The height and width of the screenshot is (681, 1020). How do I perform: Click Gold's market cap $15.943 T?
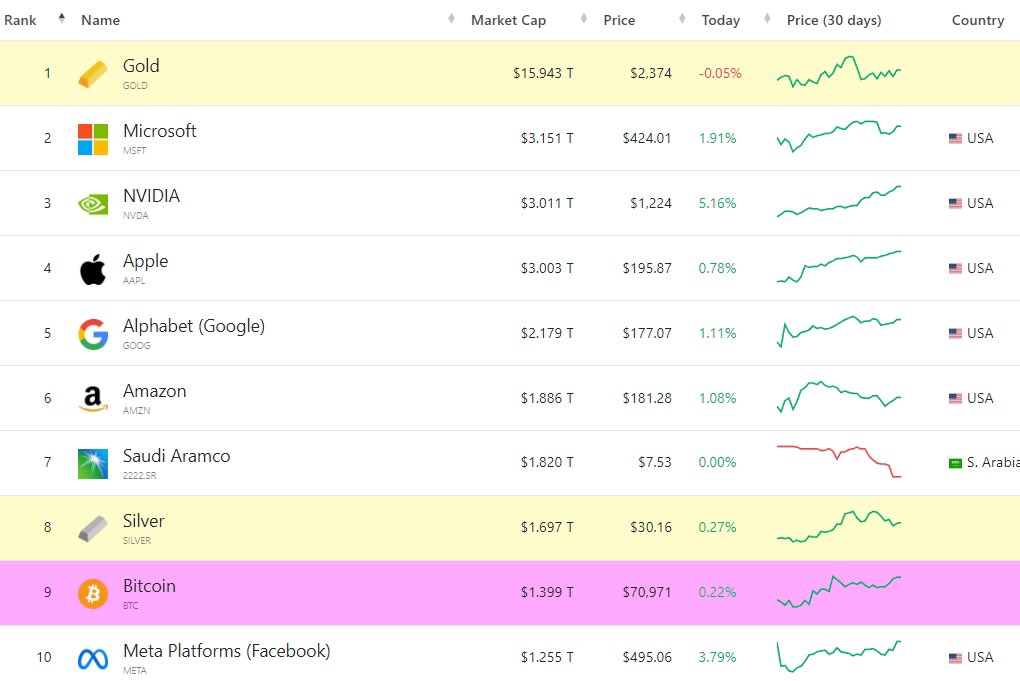[543, 73]
